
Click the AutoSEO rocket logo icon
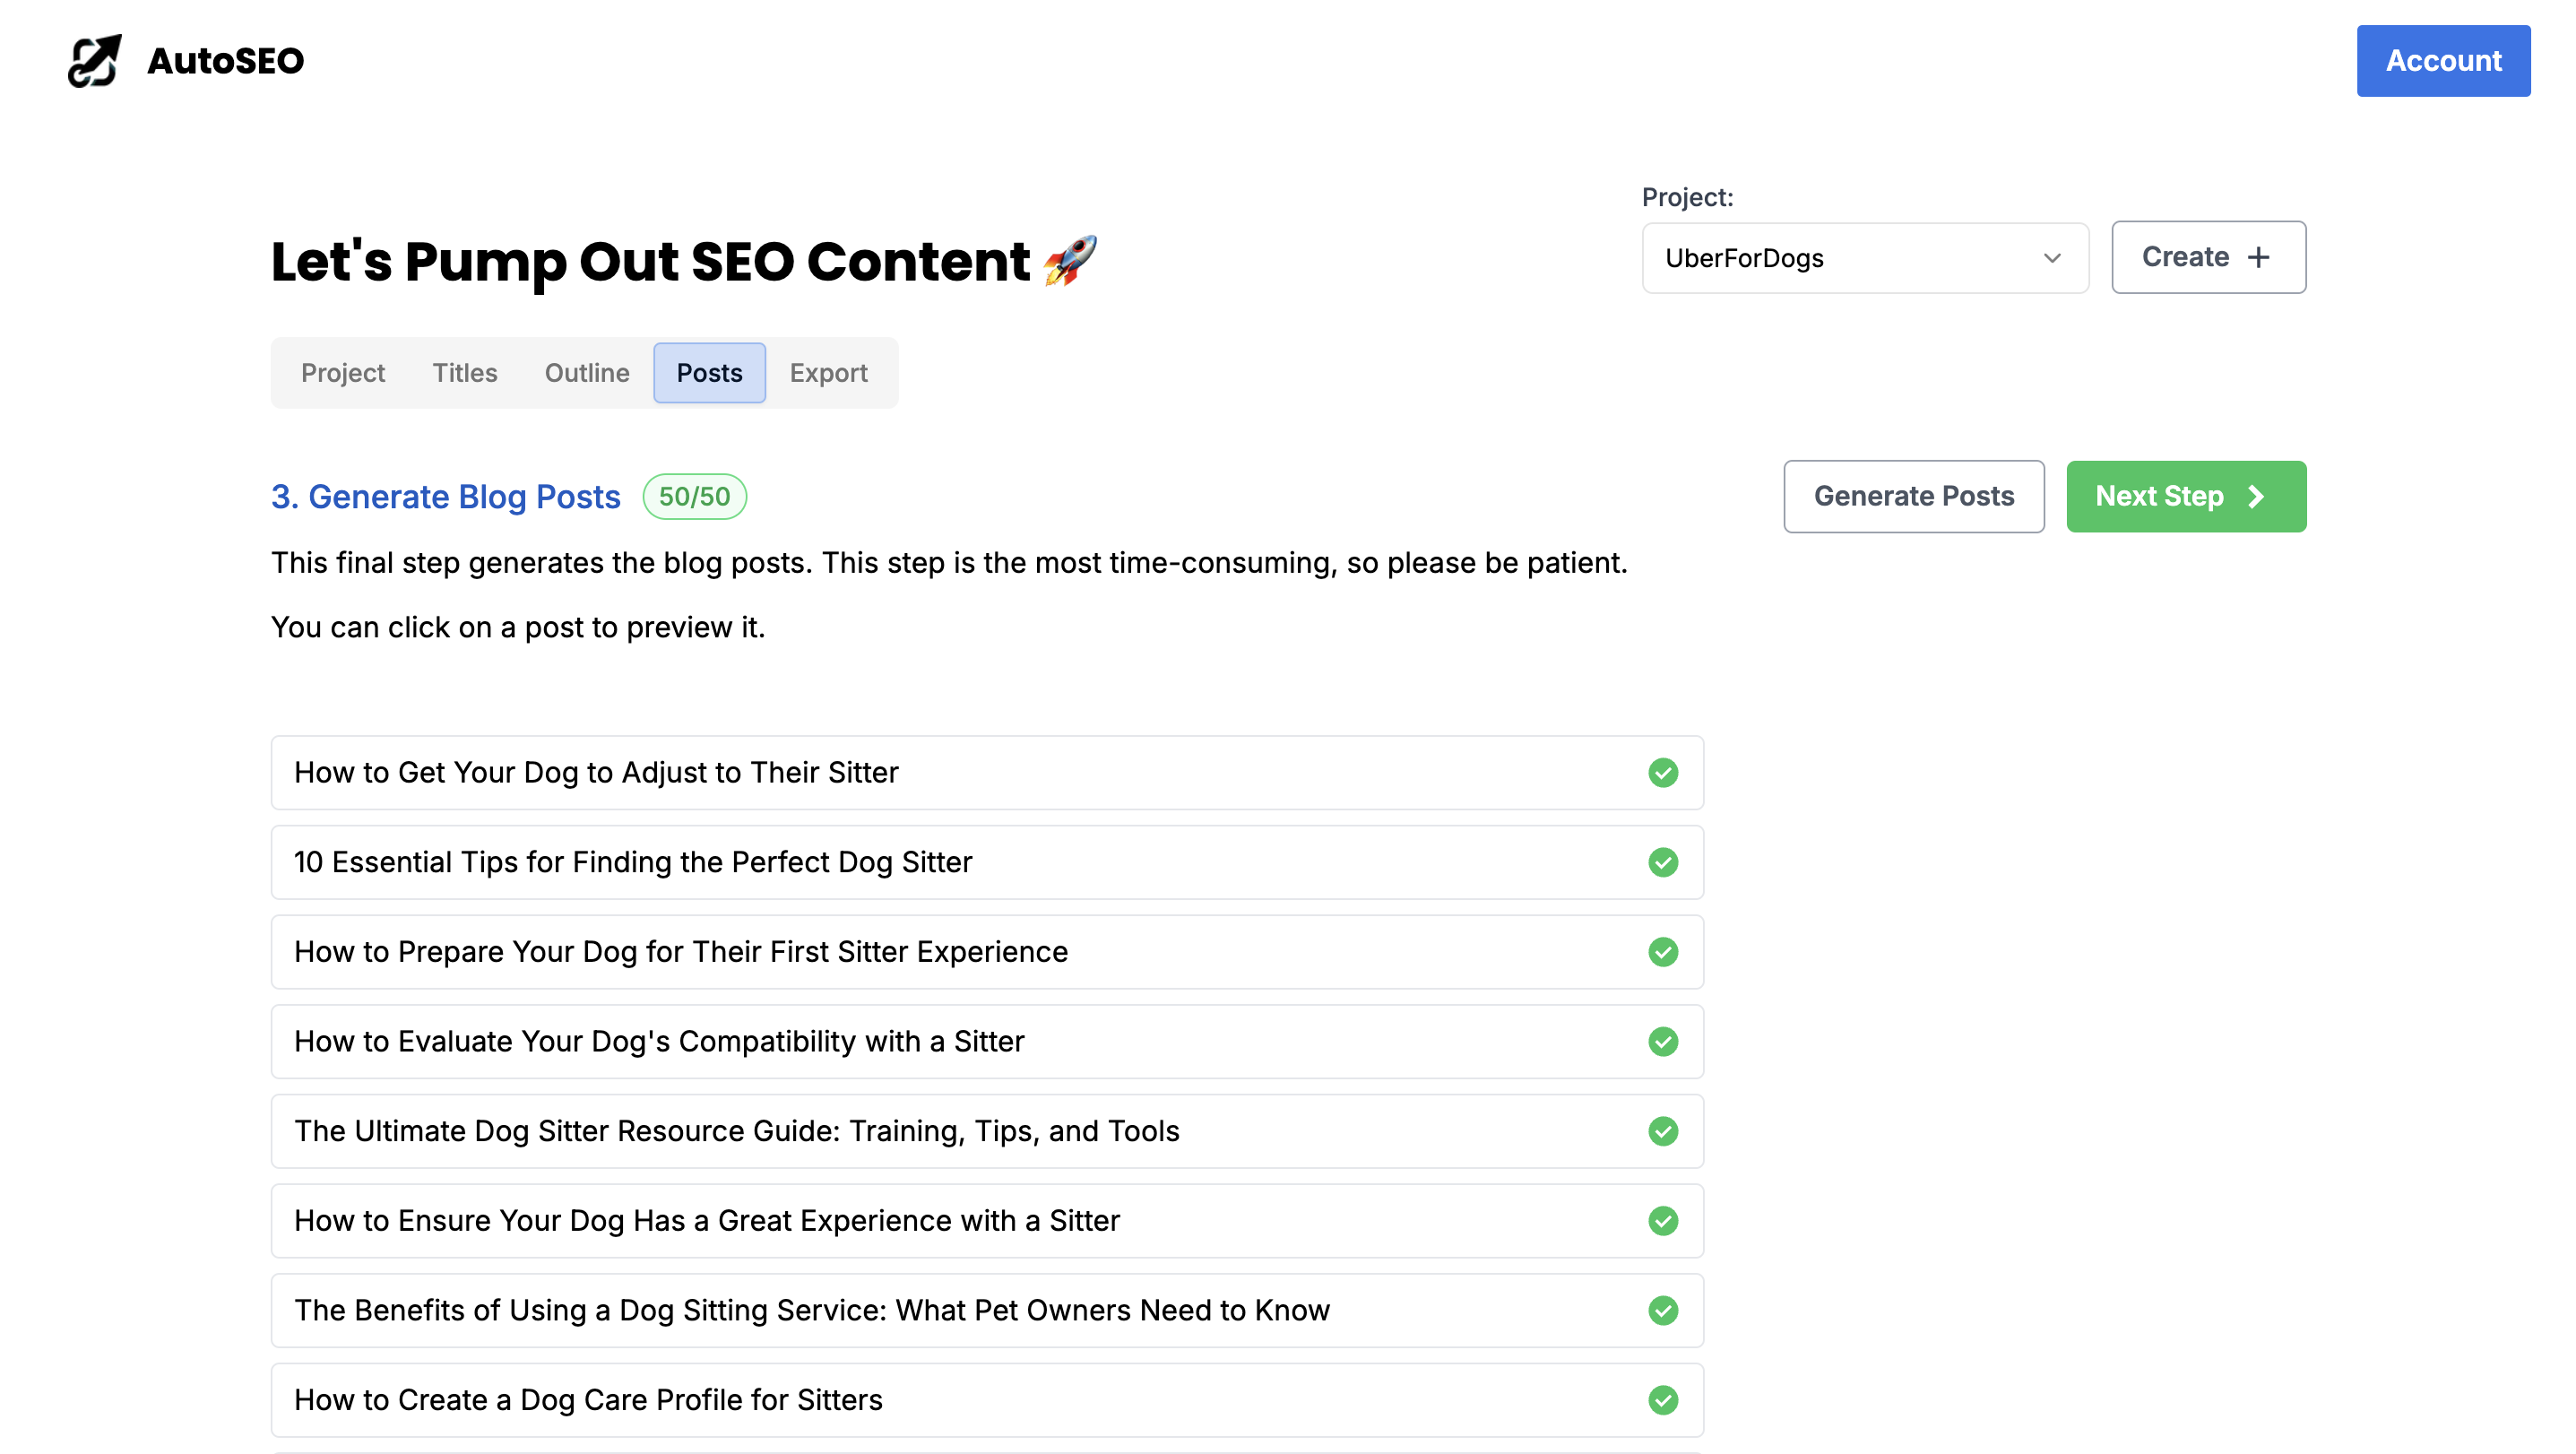point(95,61)
